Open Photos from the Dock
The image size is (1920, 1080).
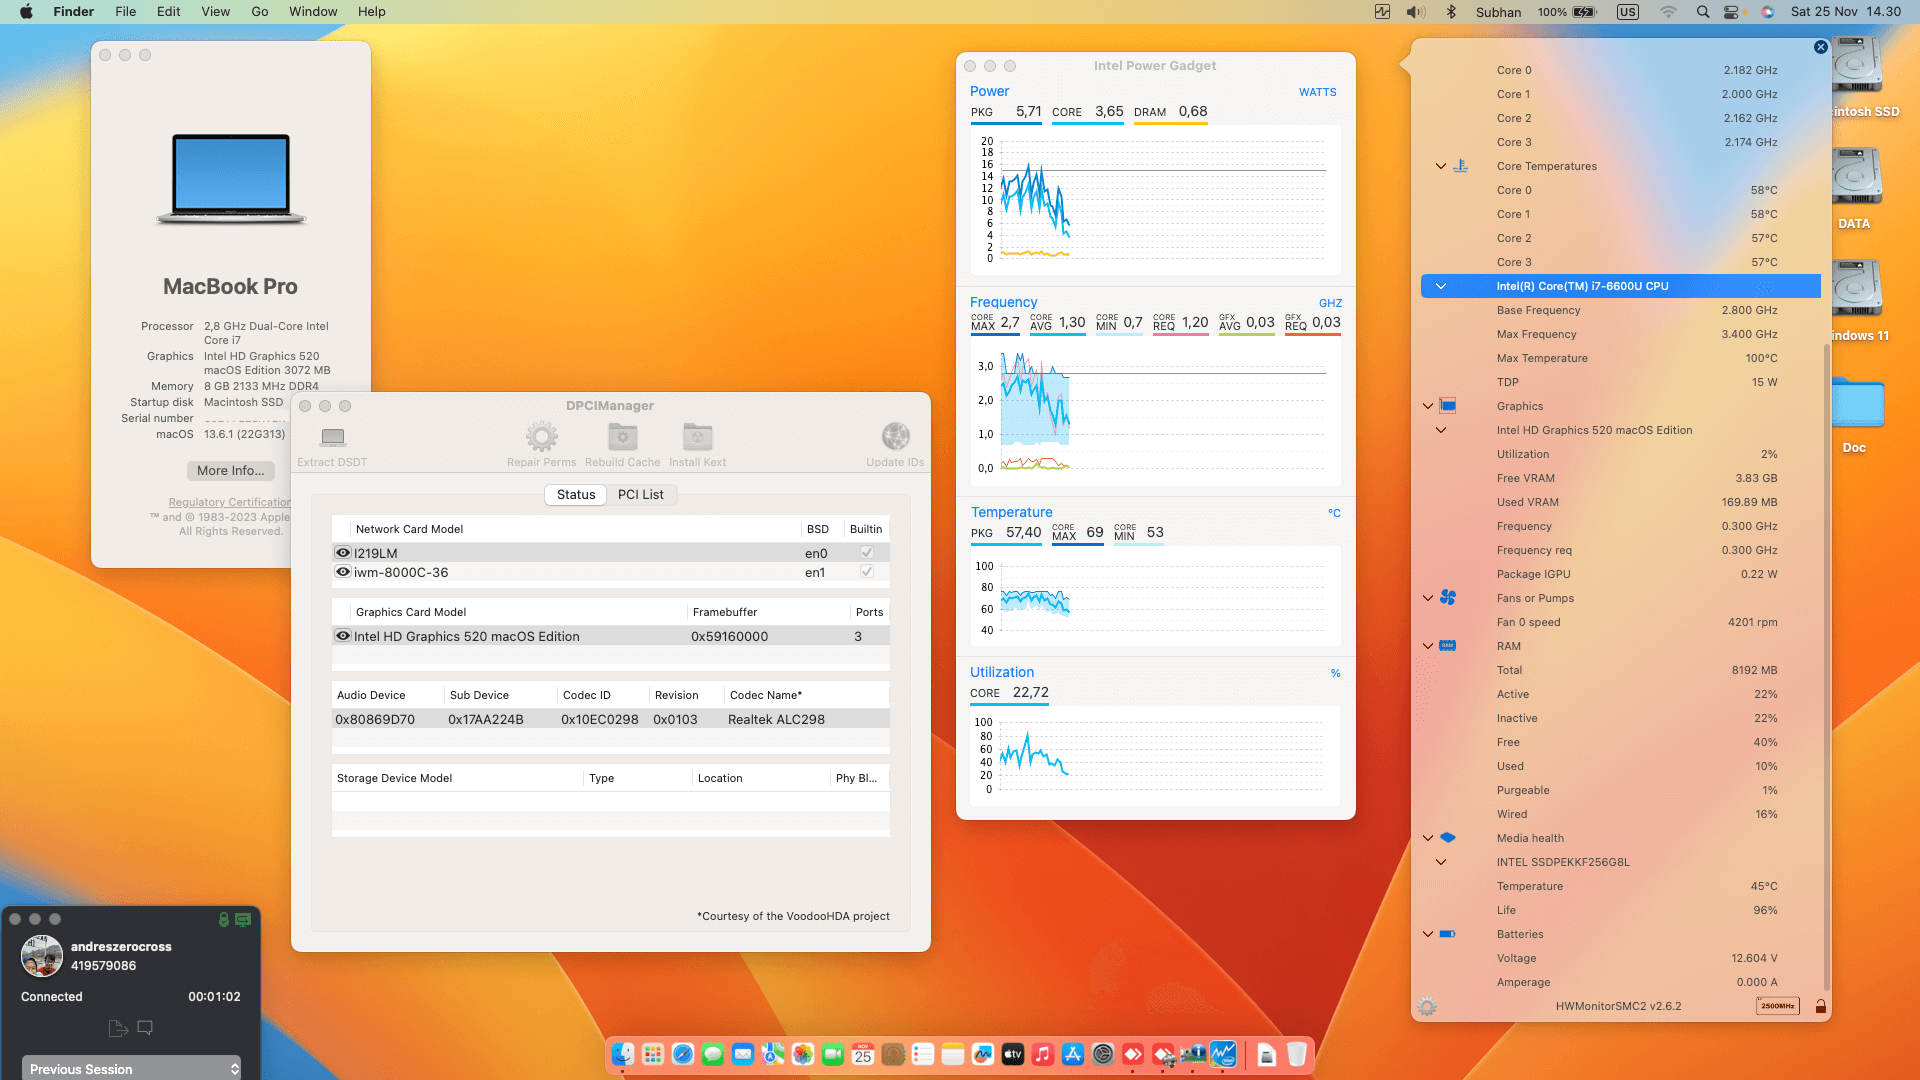[x=802, y=1054]
